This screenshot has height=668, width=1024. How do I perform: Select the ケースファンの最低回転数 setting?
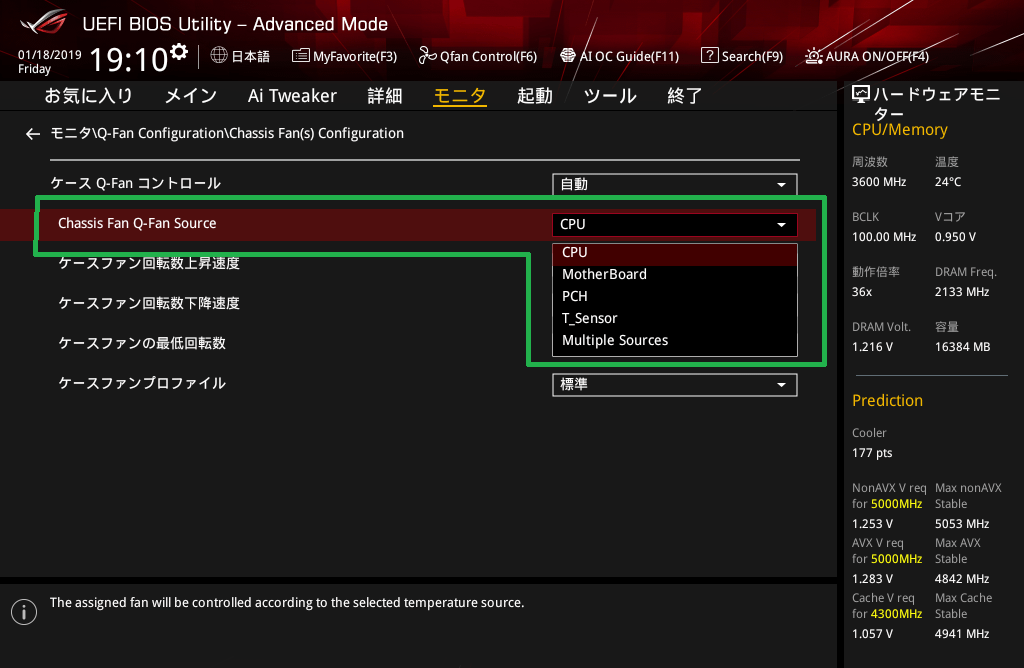coord(142,343)
